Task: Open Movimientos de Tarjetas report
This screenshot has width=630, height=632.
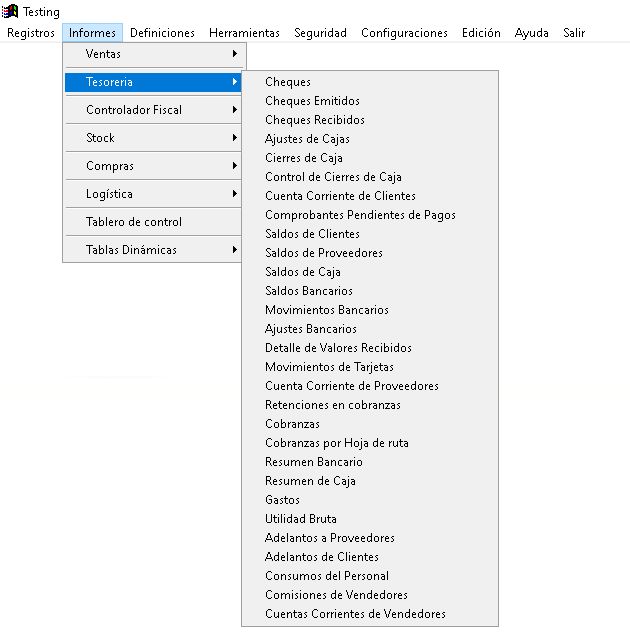Action: [x=329, y=367]
